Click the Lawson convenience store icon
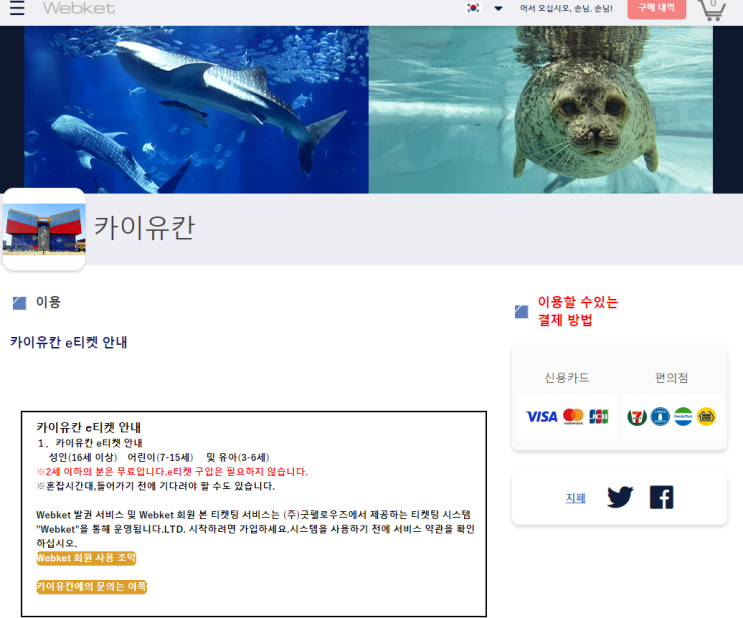743x618 pixels. [x=660, y=417]
